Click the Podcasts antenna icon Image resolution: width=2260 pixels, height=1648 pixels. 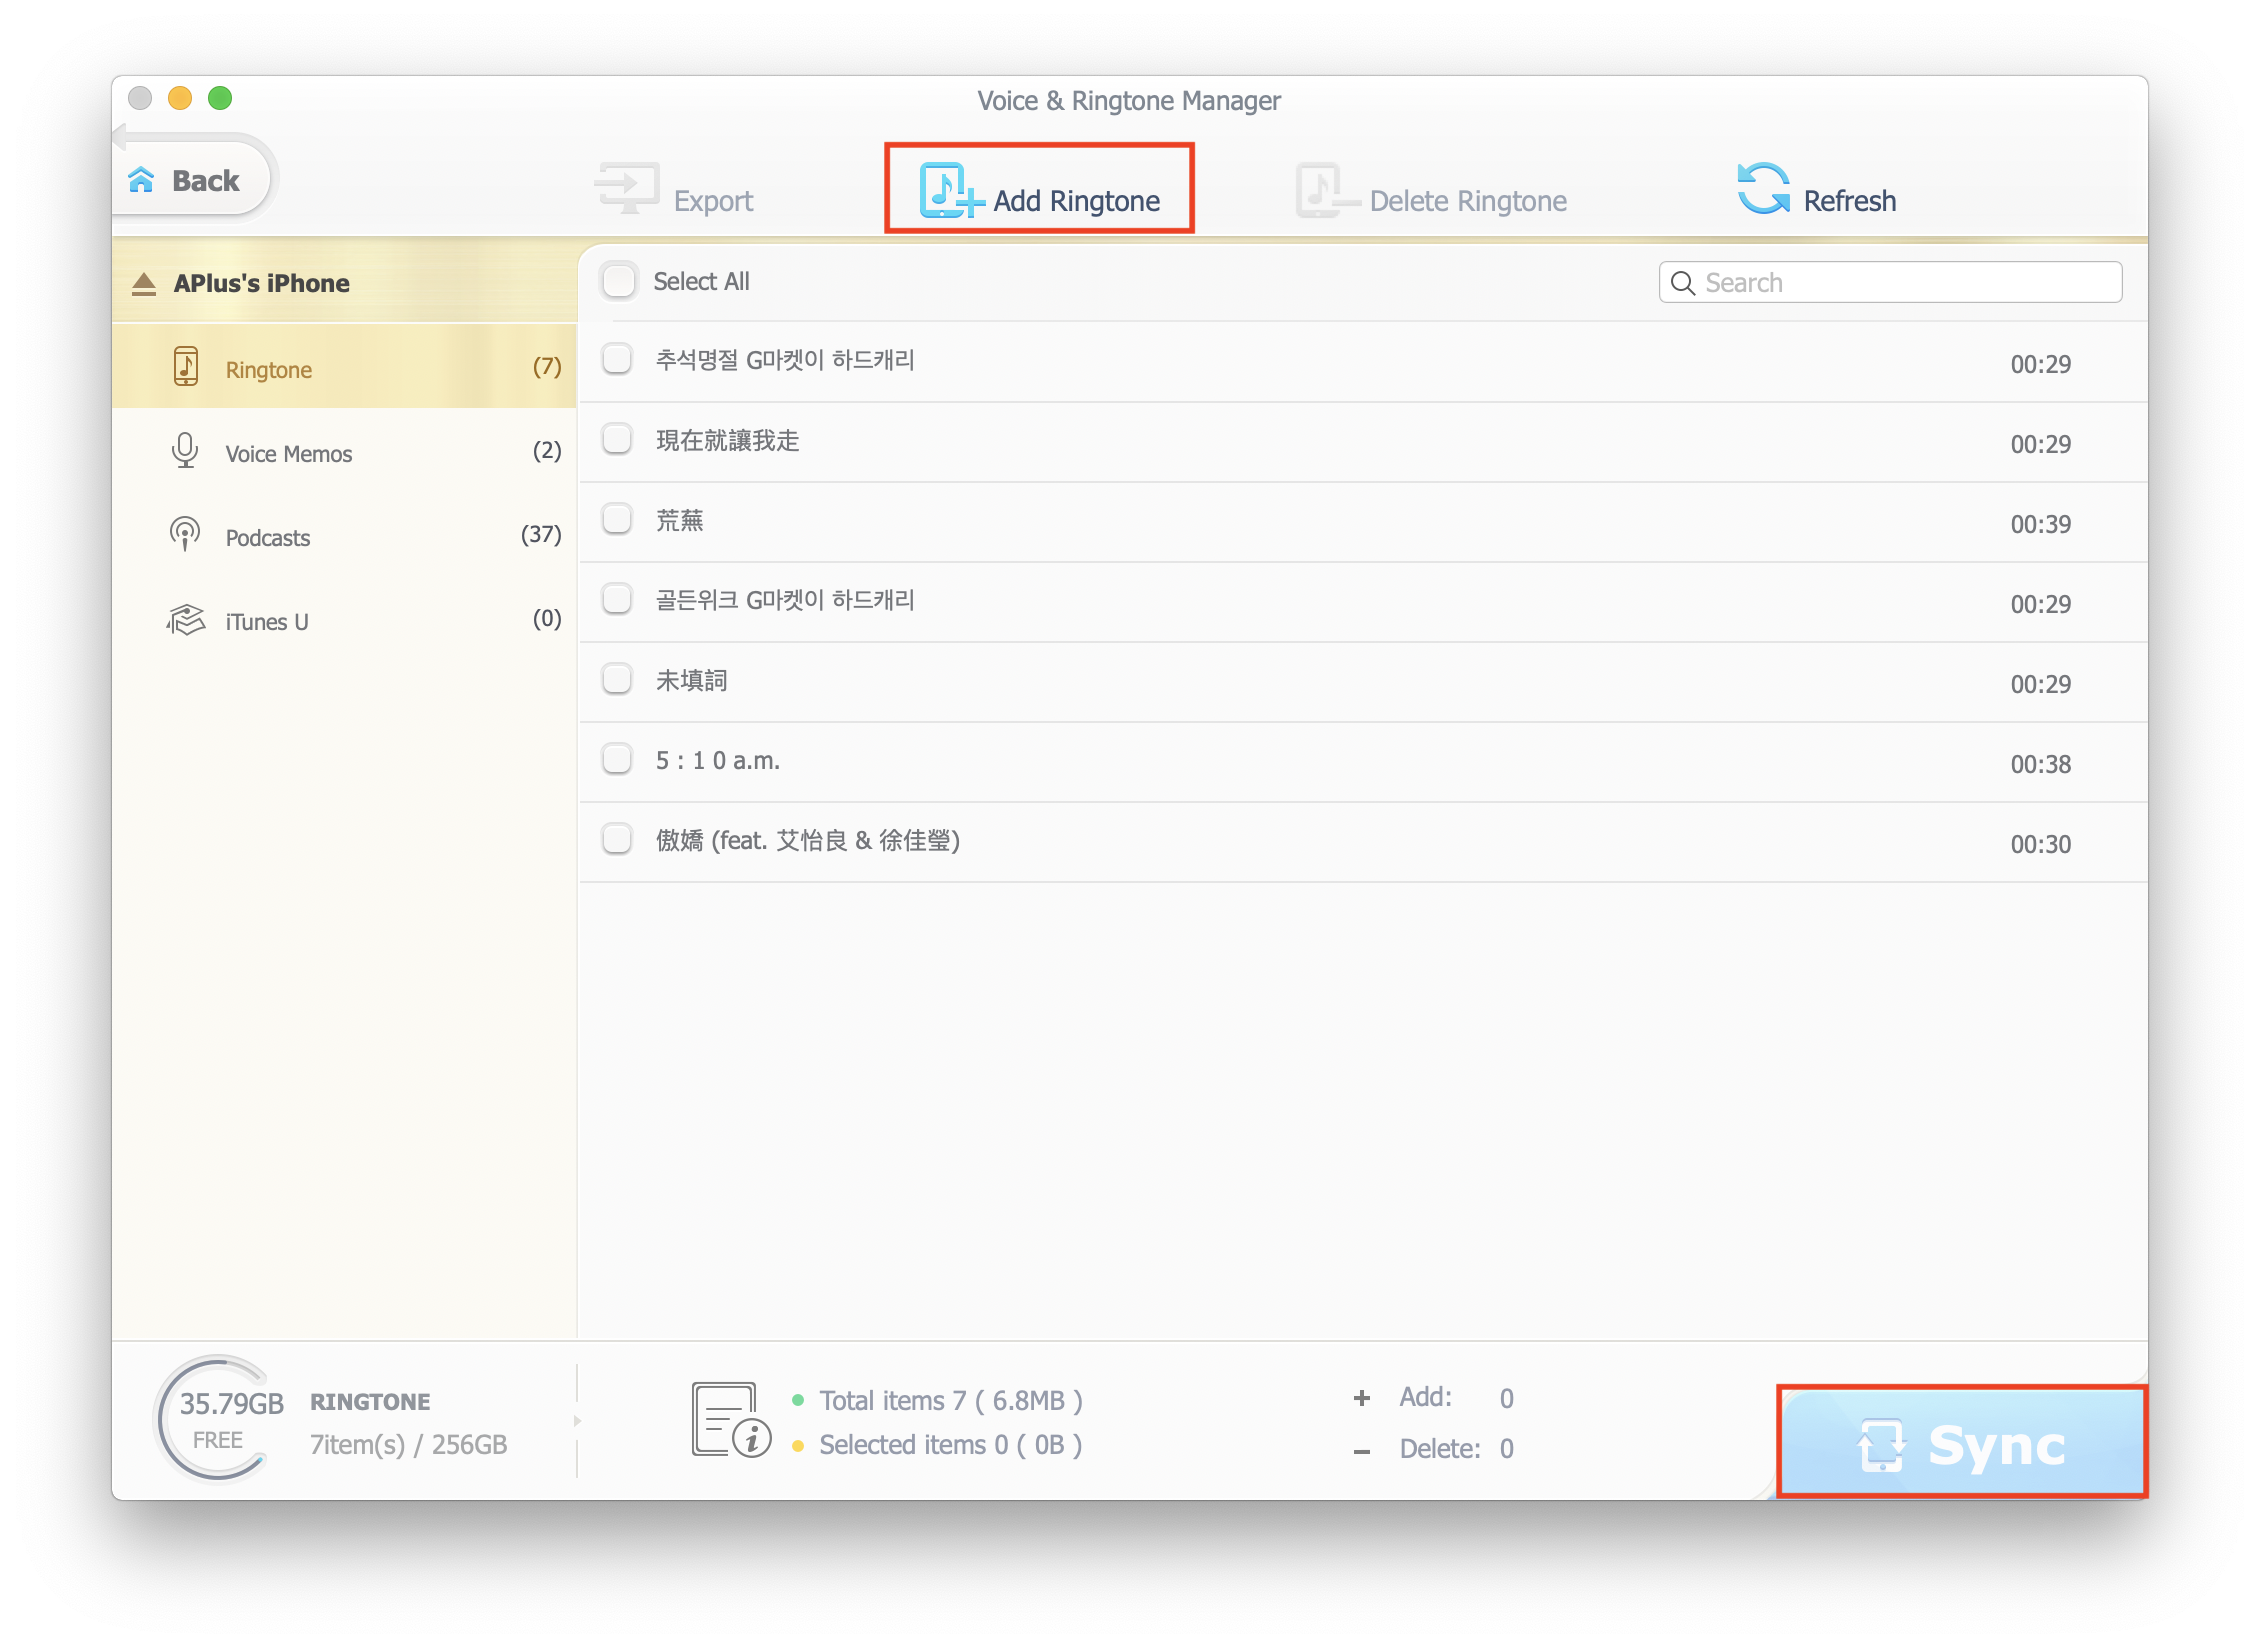[x=185, y=534]
